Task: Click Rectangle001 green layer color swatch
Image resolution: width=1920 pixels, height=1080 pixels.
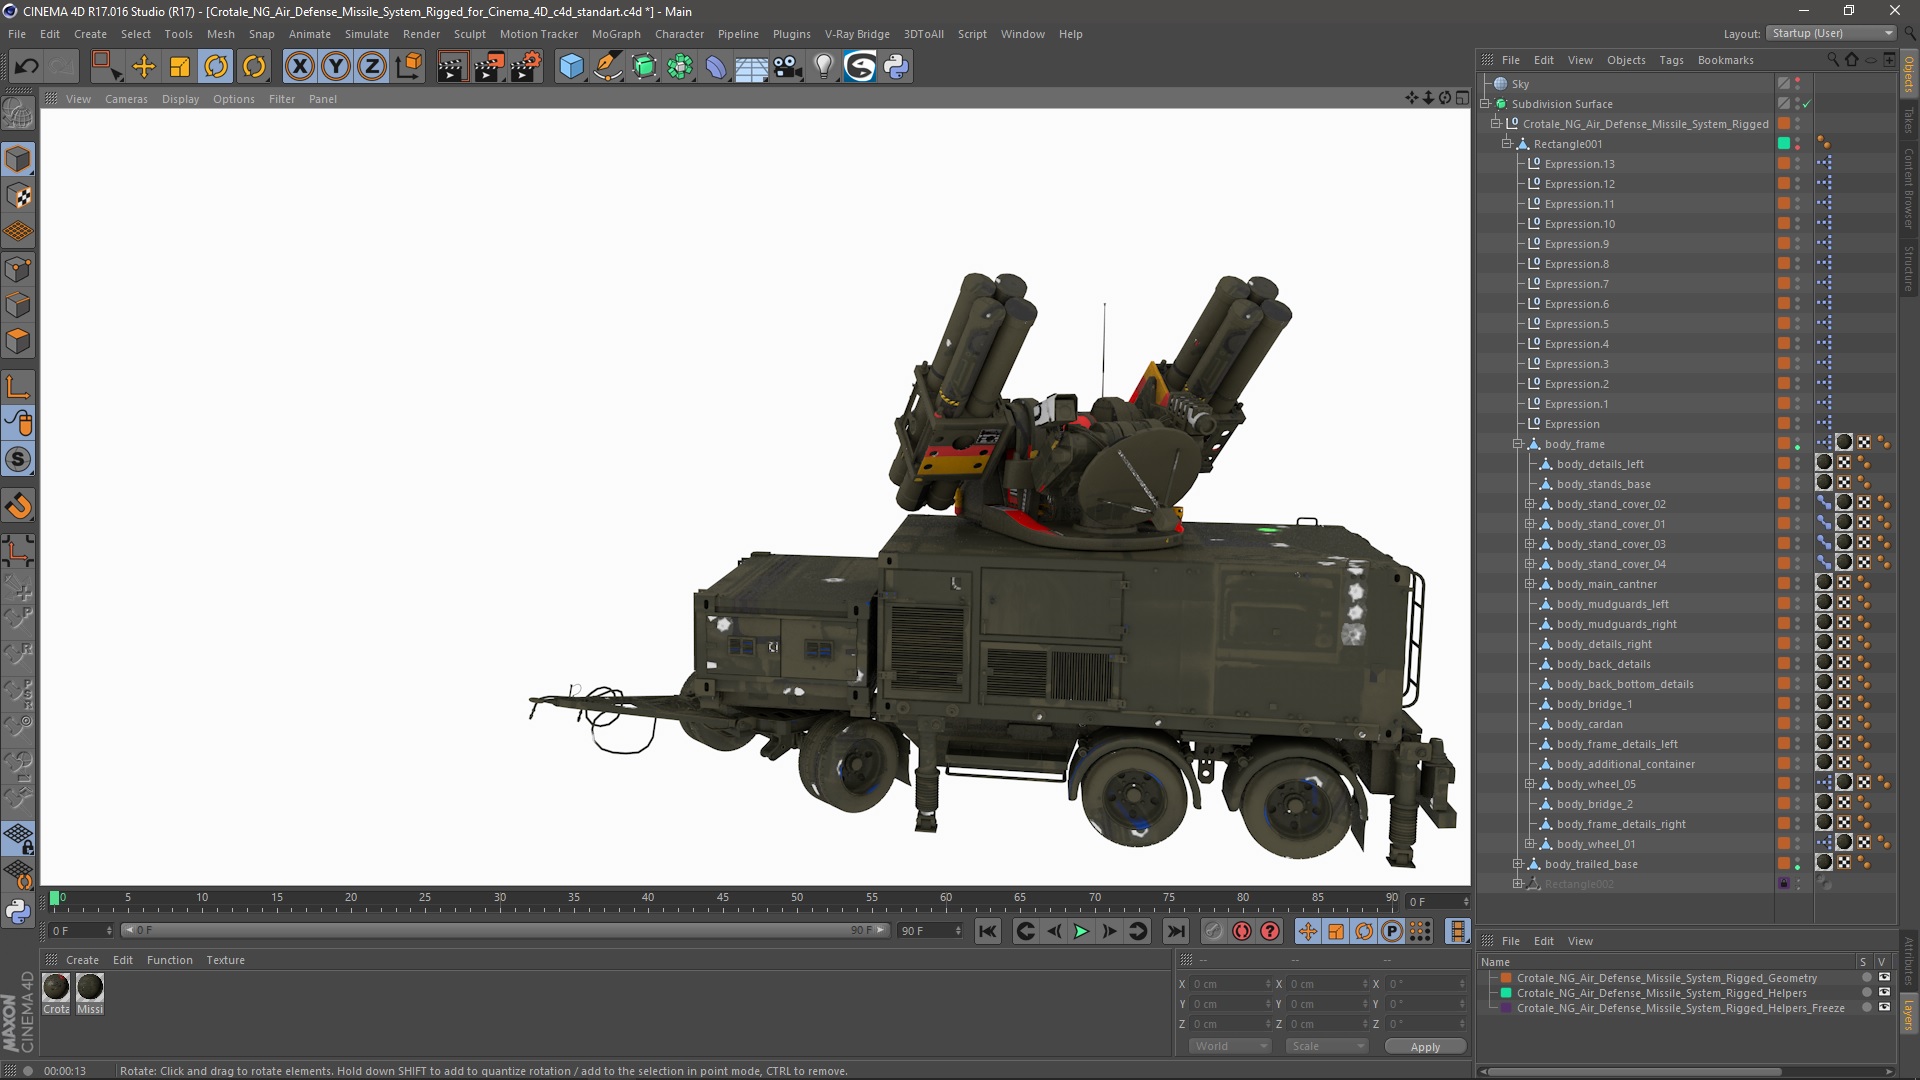Action: [x=1784, y=144]
